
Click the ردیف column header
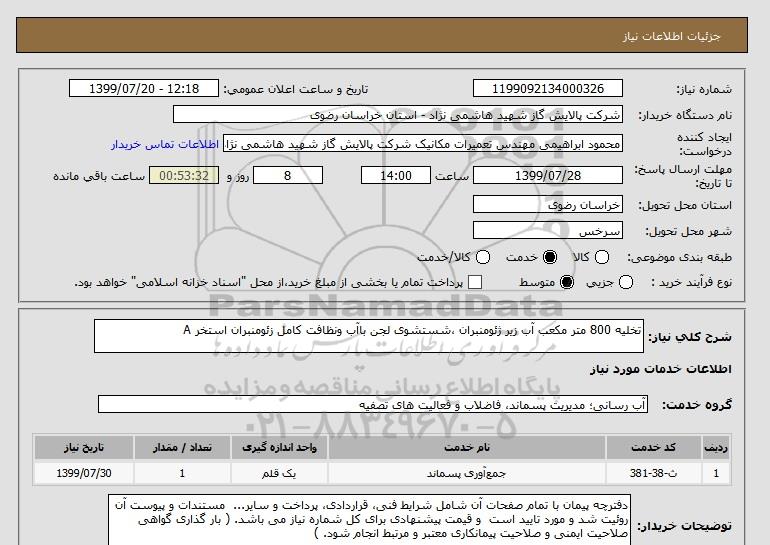[x=715, y=447]
